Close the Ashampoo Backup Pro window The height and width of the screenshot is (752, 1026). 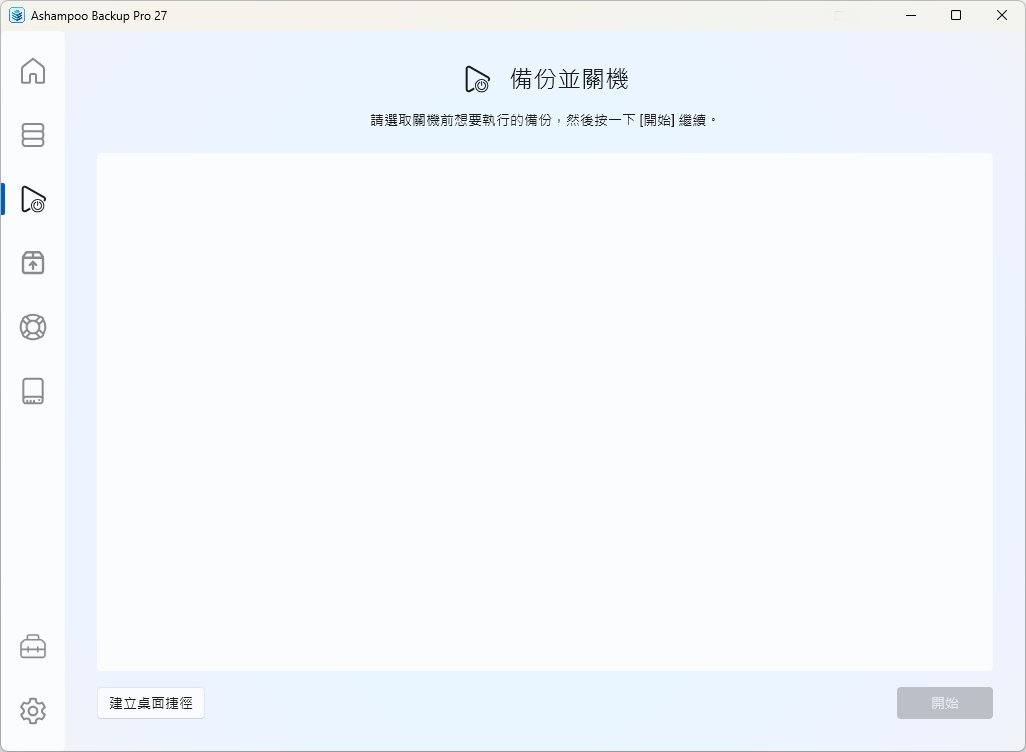1002,15
